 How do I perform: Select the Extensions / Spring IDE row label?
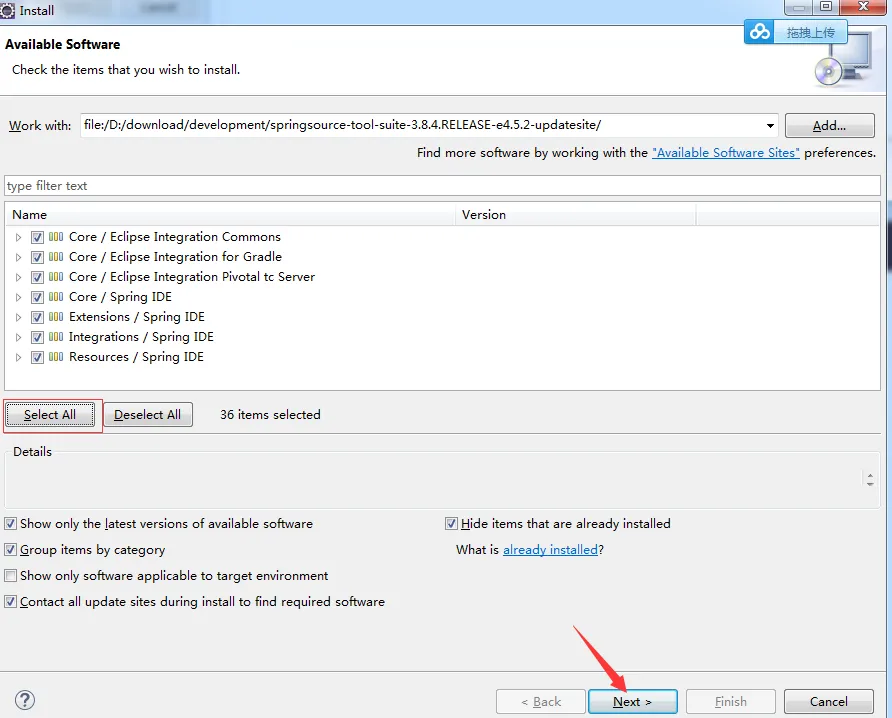(x=137, y=317)
